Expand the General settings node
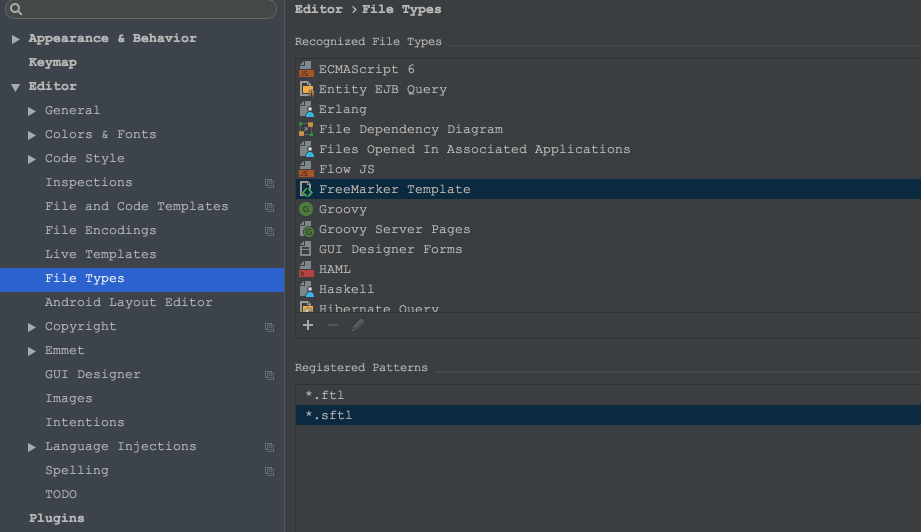The width and height of the screenshot is (921, 532). click(32, 111)
